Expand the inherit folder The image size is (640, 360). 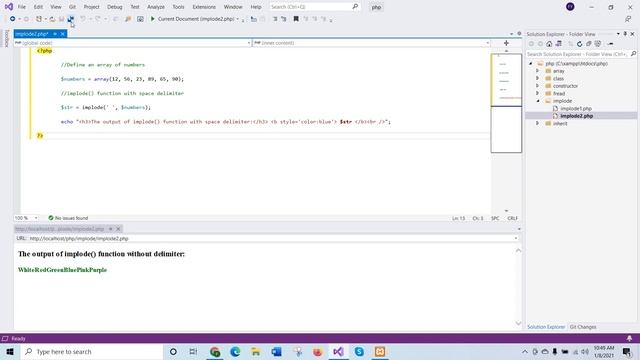(x=538, y=123)
